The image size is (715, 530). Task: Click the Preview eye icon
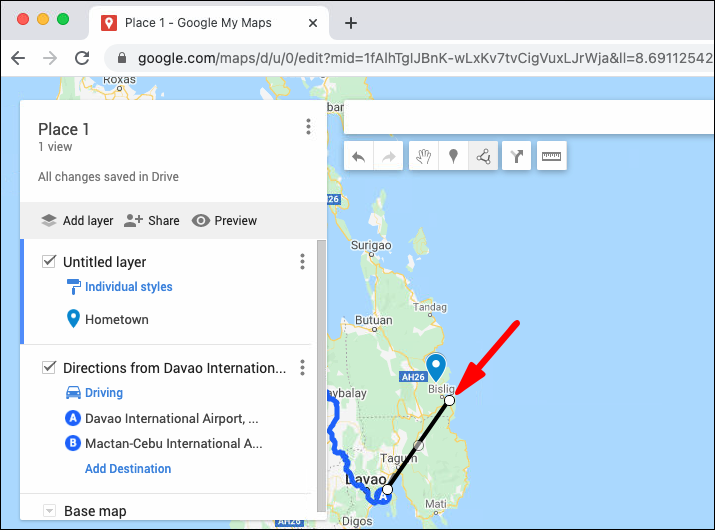pyautogui.click(x=201, y=220)
